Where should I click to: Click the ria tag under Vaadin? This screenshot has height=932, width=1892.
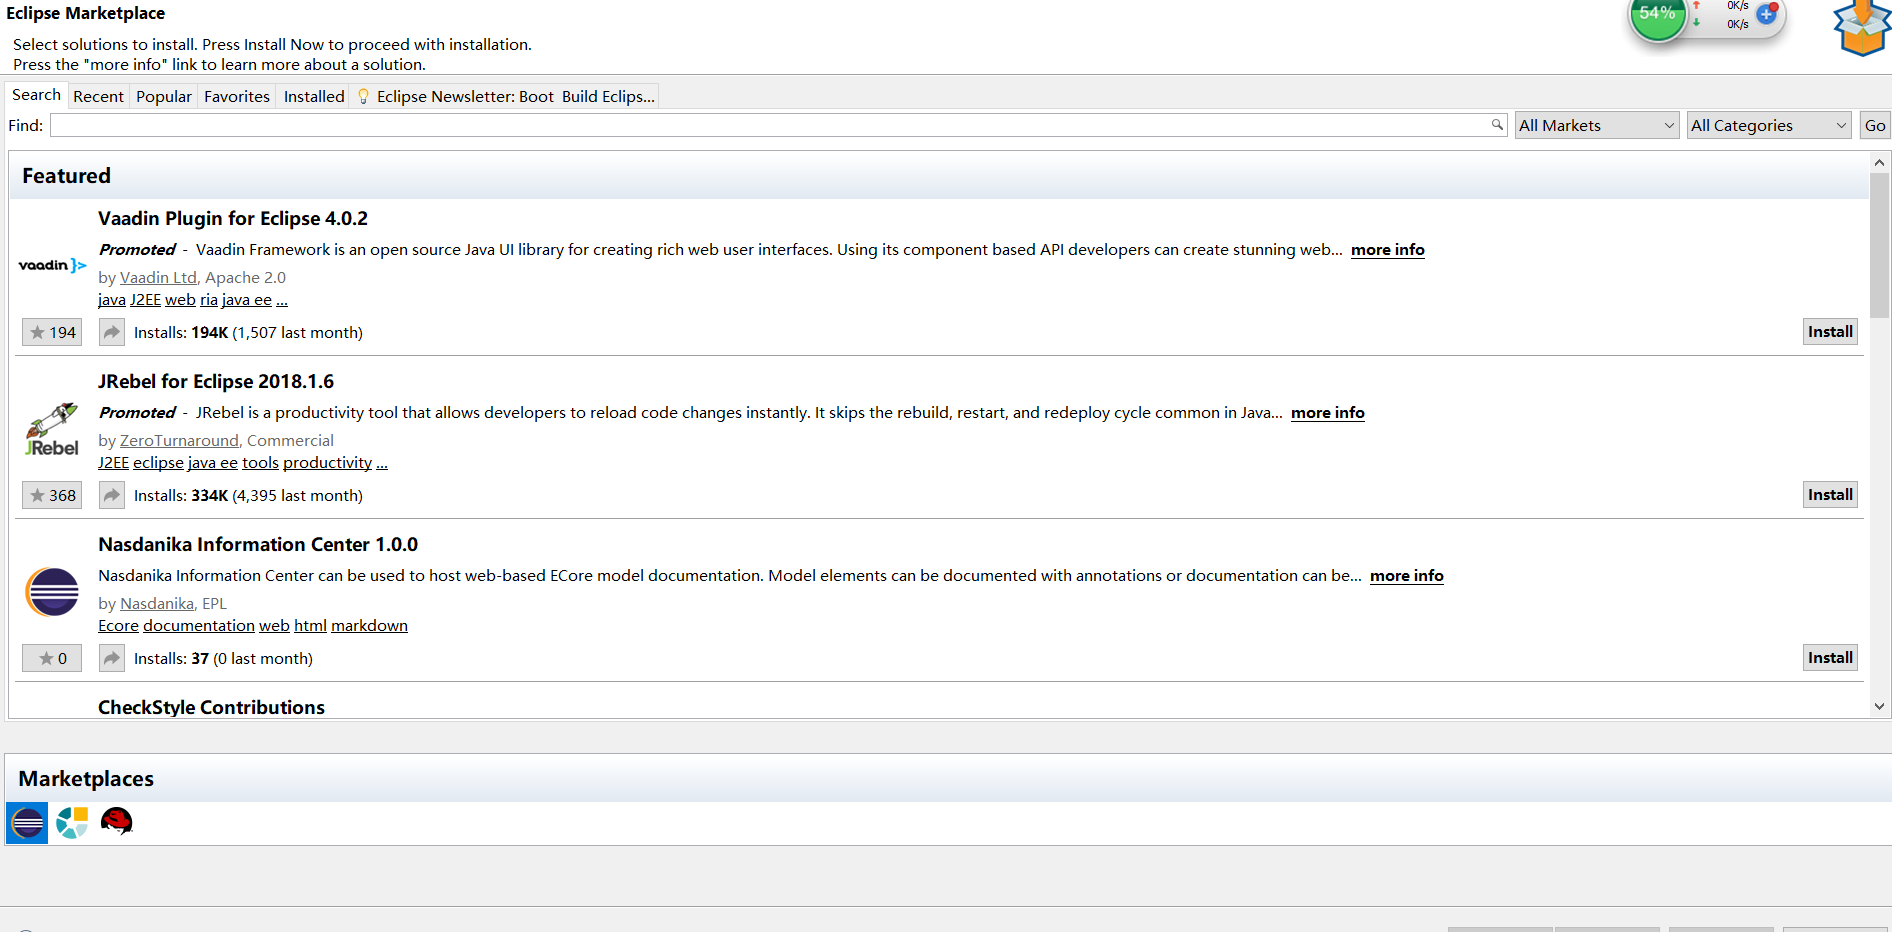[x=209, y=300]
